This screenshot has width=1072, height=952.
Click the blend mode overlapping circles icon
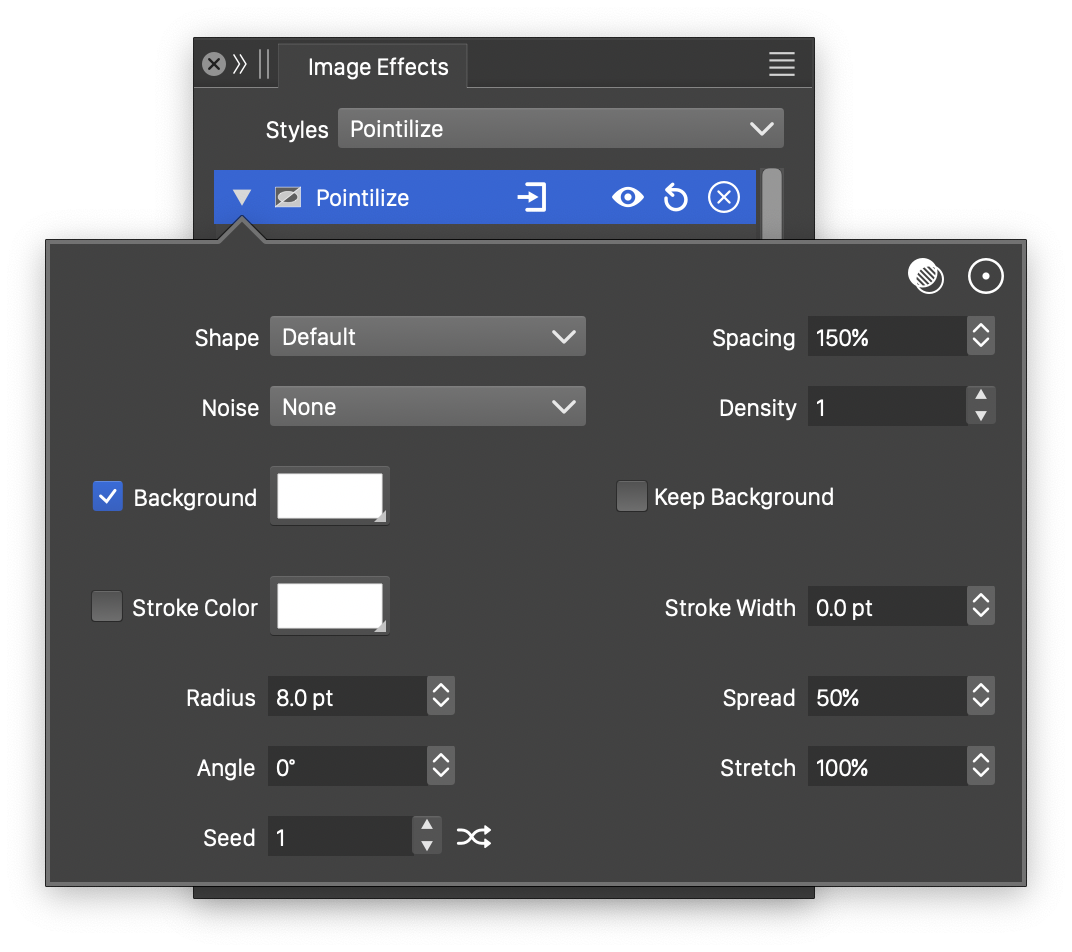926,276
